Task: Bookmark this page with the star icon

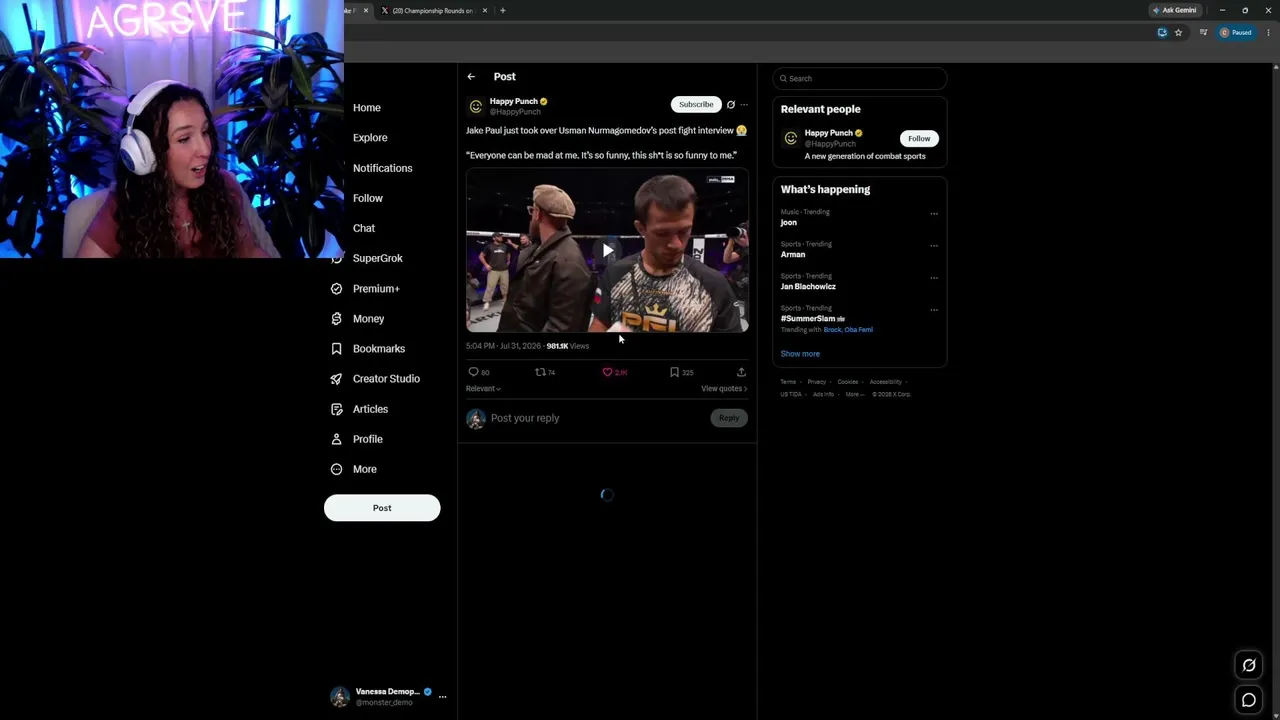Action: [1178, 32]
